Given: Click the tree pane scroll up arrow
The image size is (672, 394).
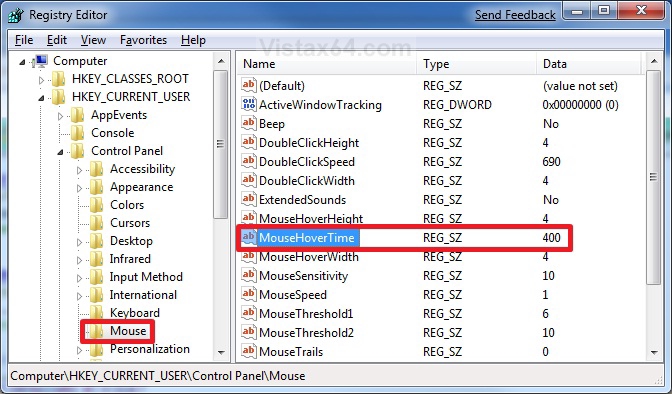Looking at the screenshot, I should 221,61.
